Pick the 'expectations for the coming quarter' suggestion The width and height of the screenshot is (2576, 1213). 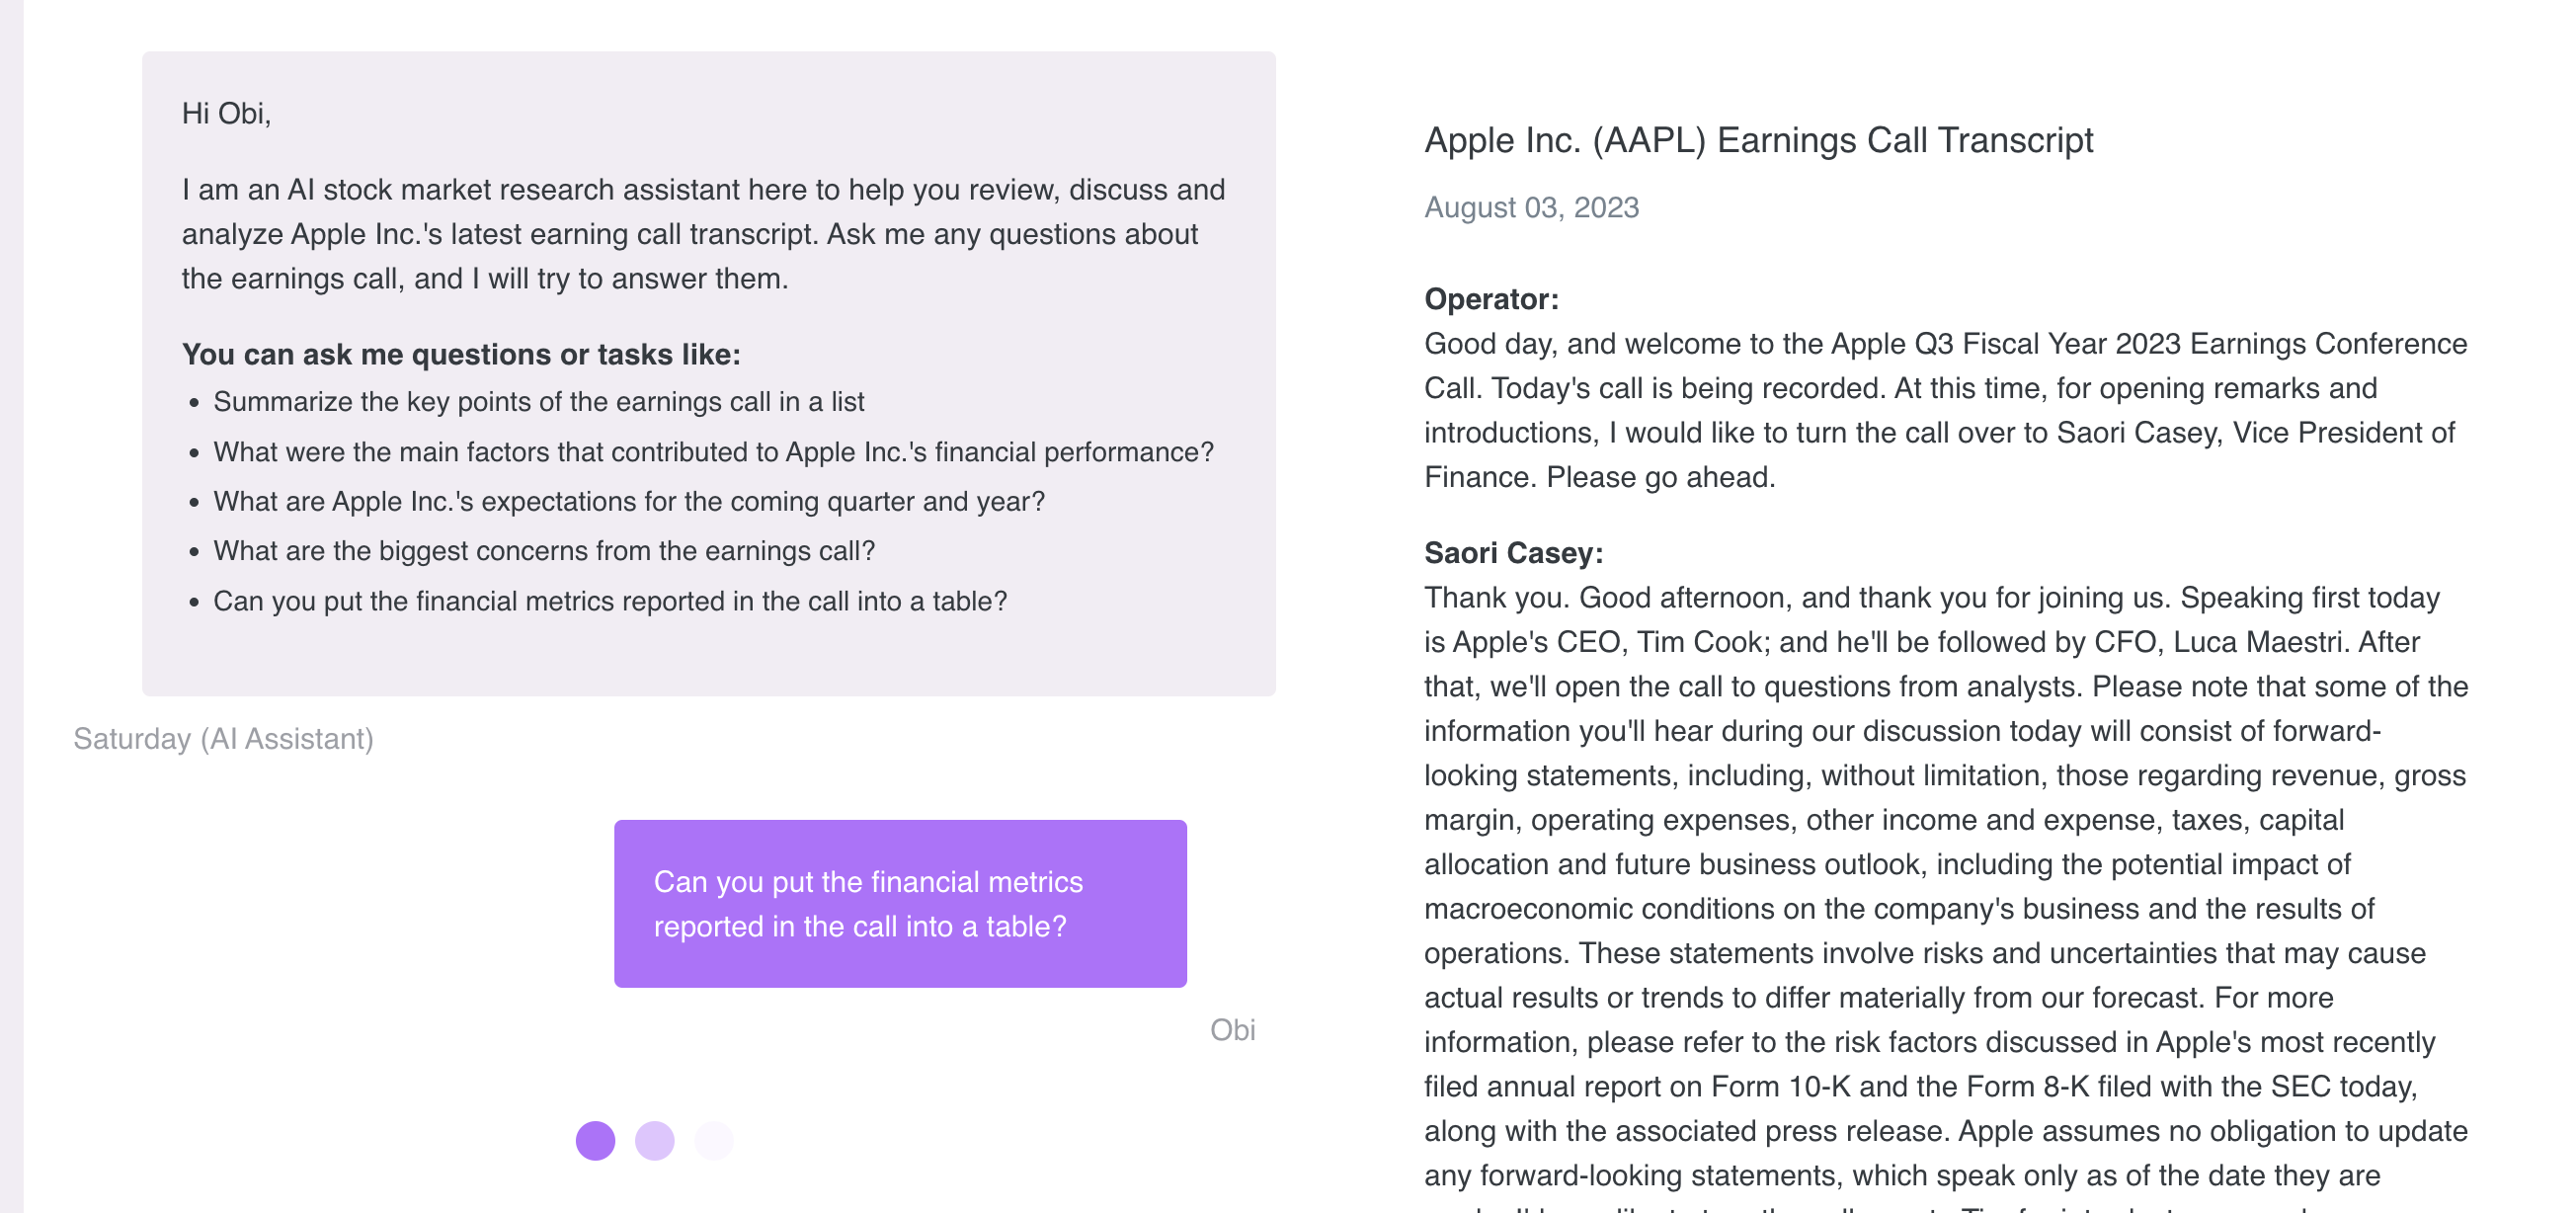point(628,501)
